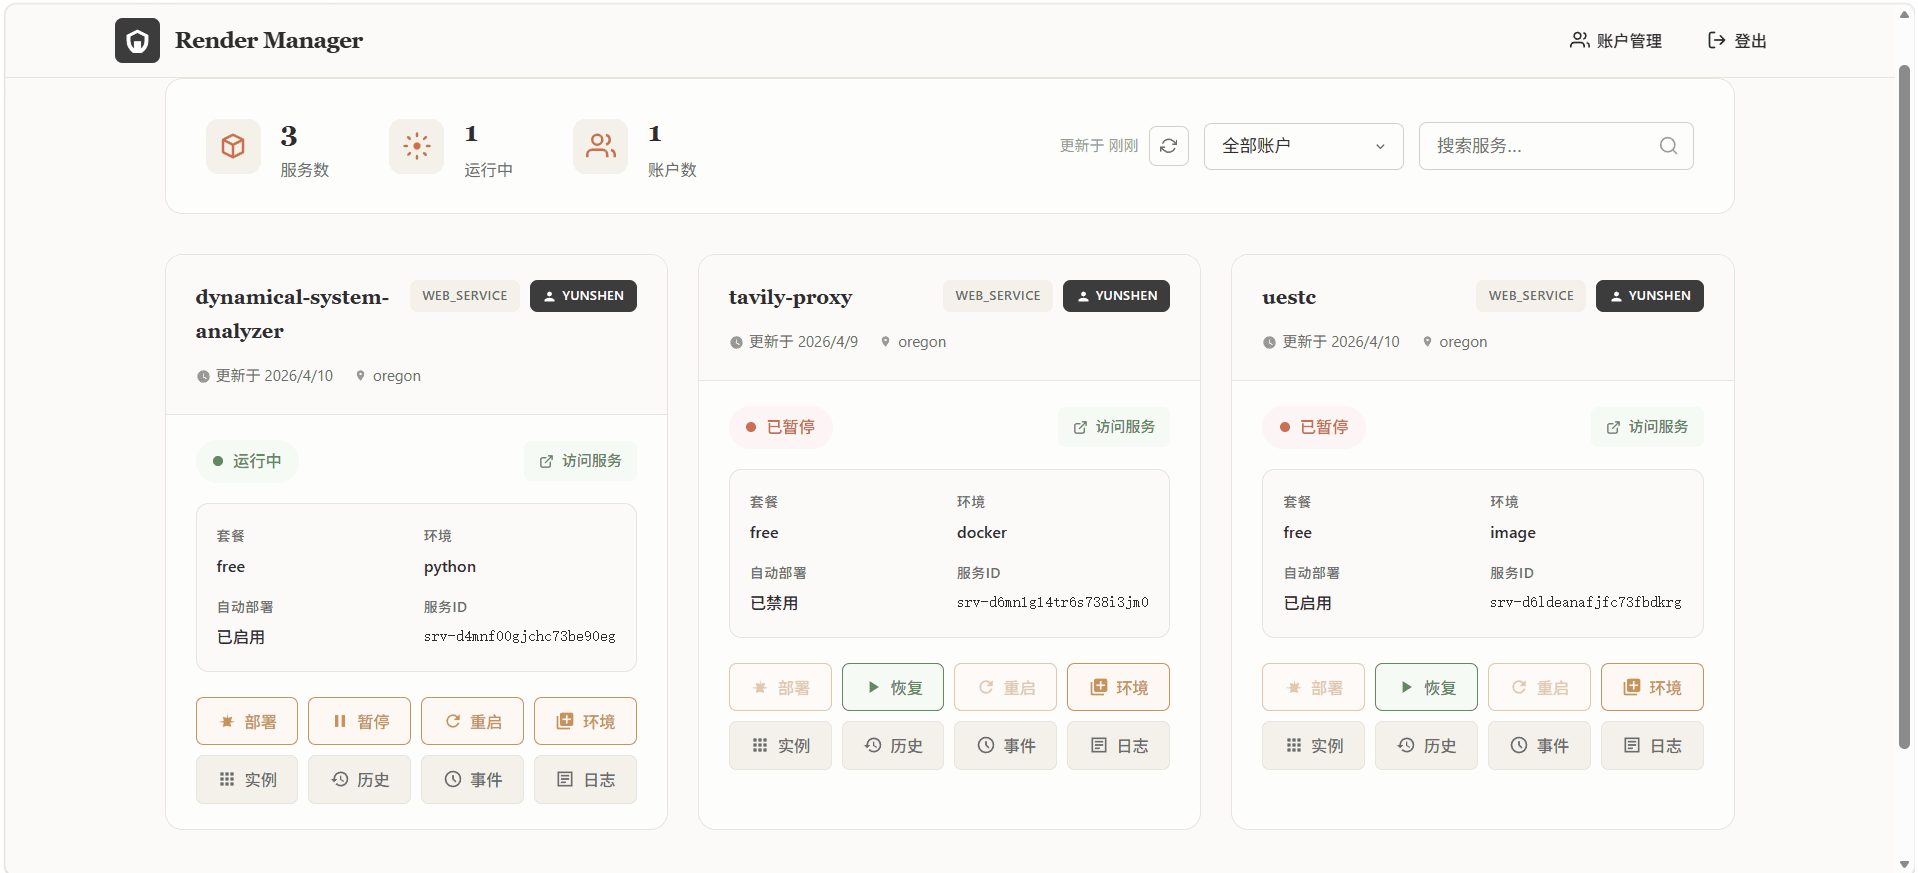This screenshot has width=1918, height=873.
Task: Open 实例 for uestc
Action: [1313, 746]
